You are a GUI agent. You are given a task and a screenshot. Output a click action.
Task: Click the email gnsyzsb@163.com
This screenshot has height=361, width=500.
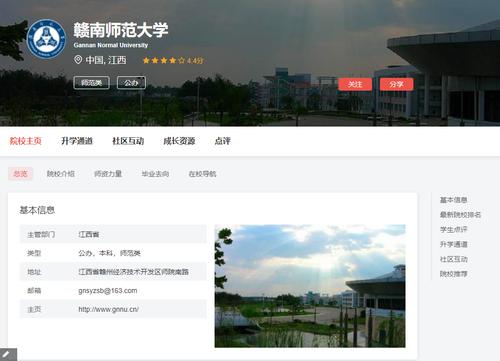click(x=108, y=291)
